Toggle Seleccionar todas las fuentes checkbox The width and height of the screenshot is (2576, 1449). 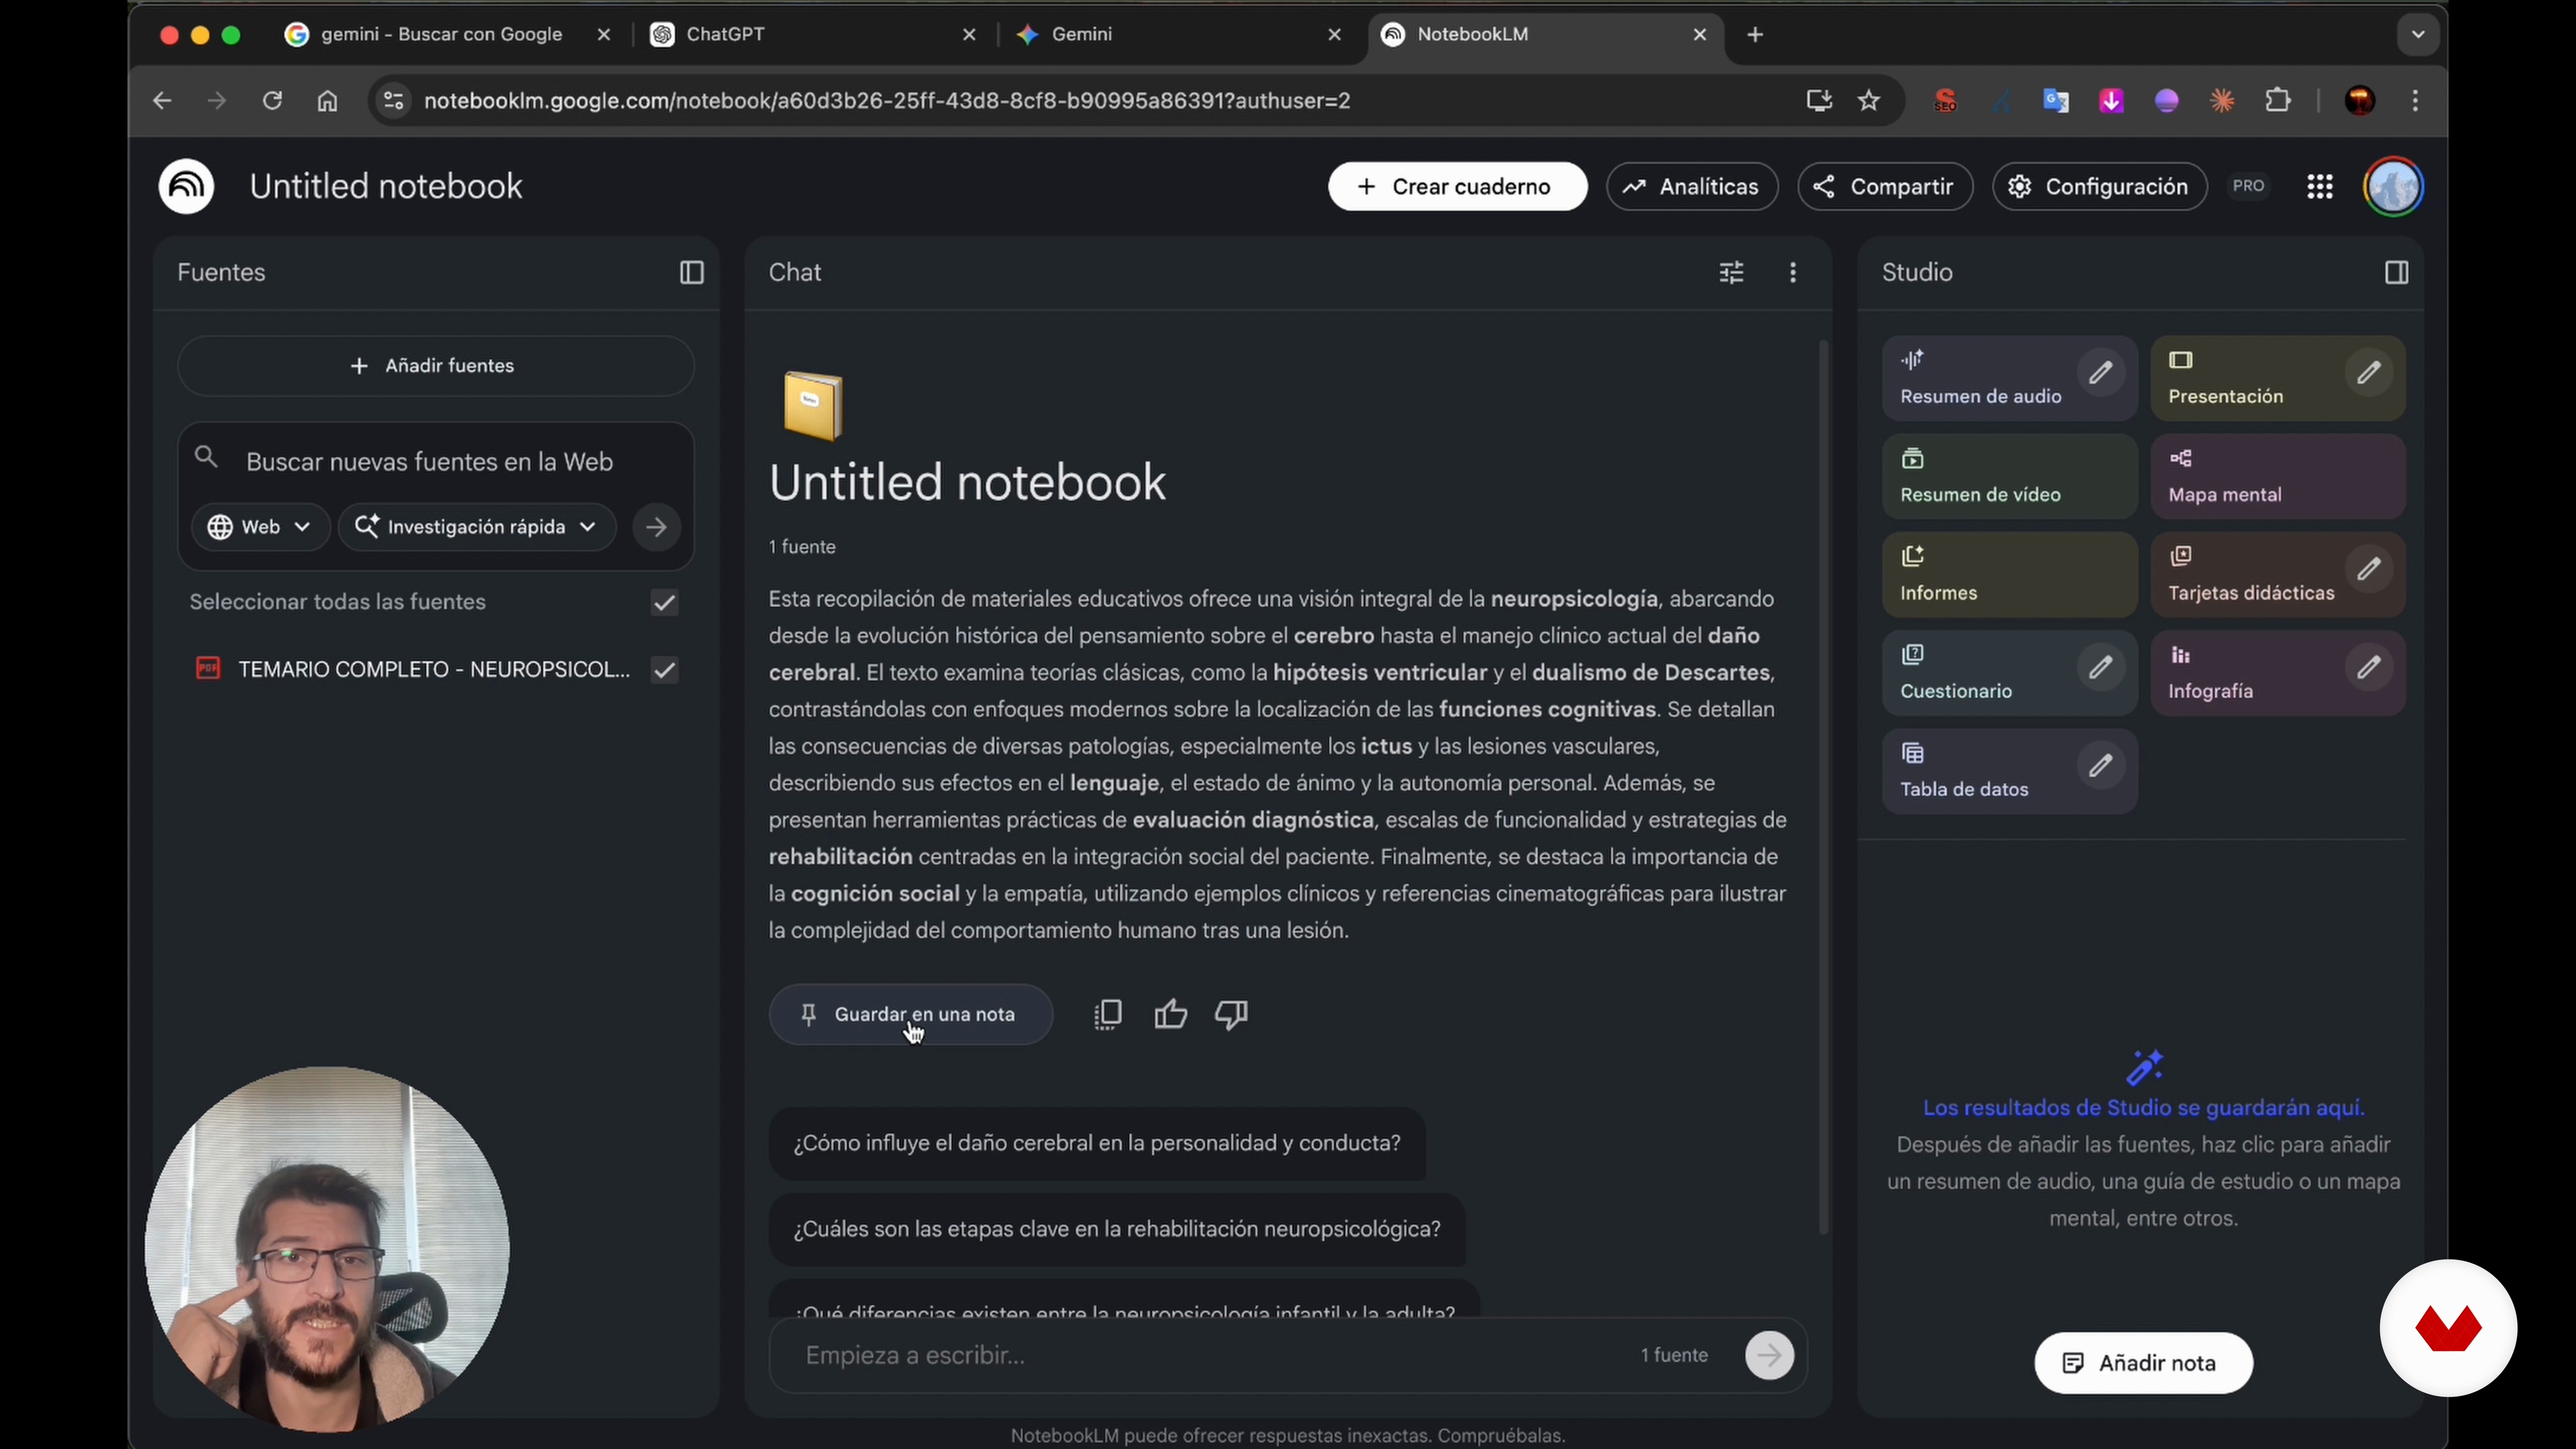click(664, 602)
